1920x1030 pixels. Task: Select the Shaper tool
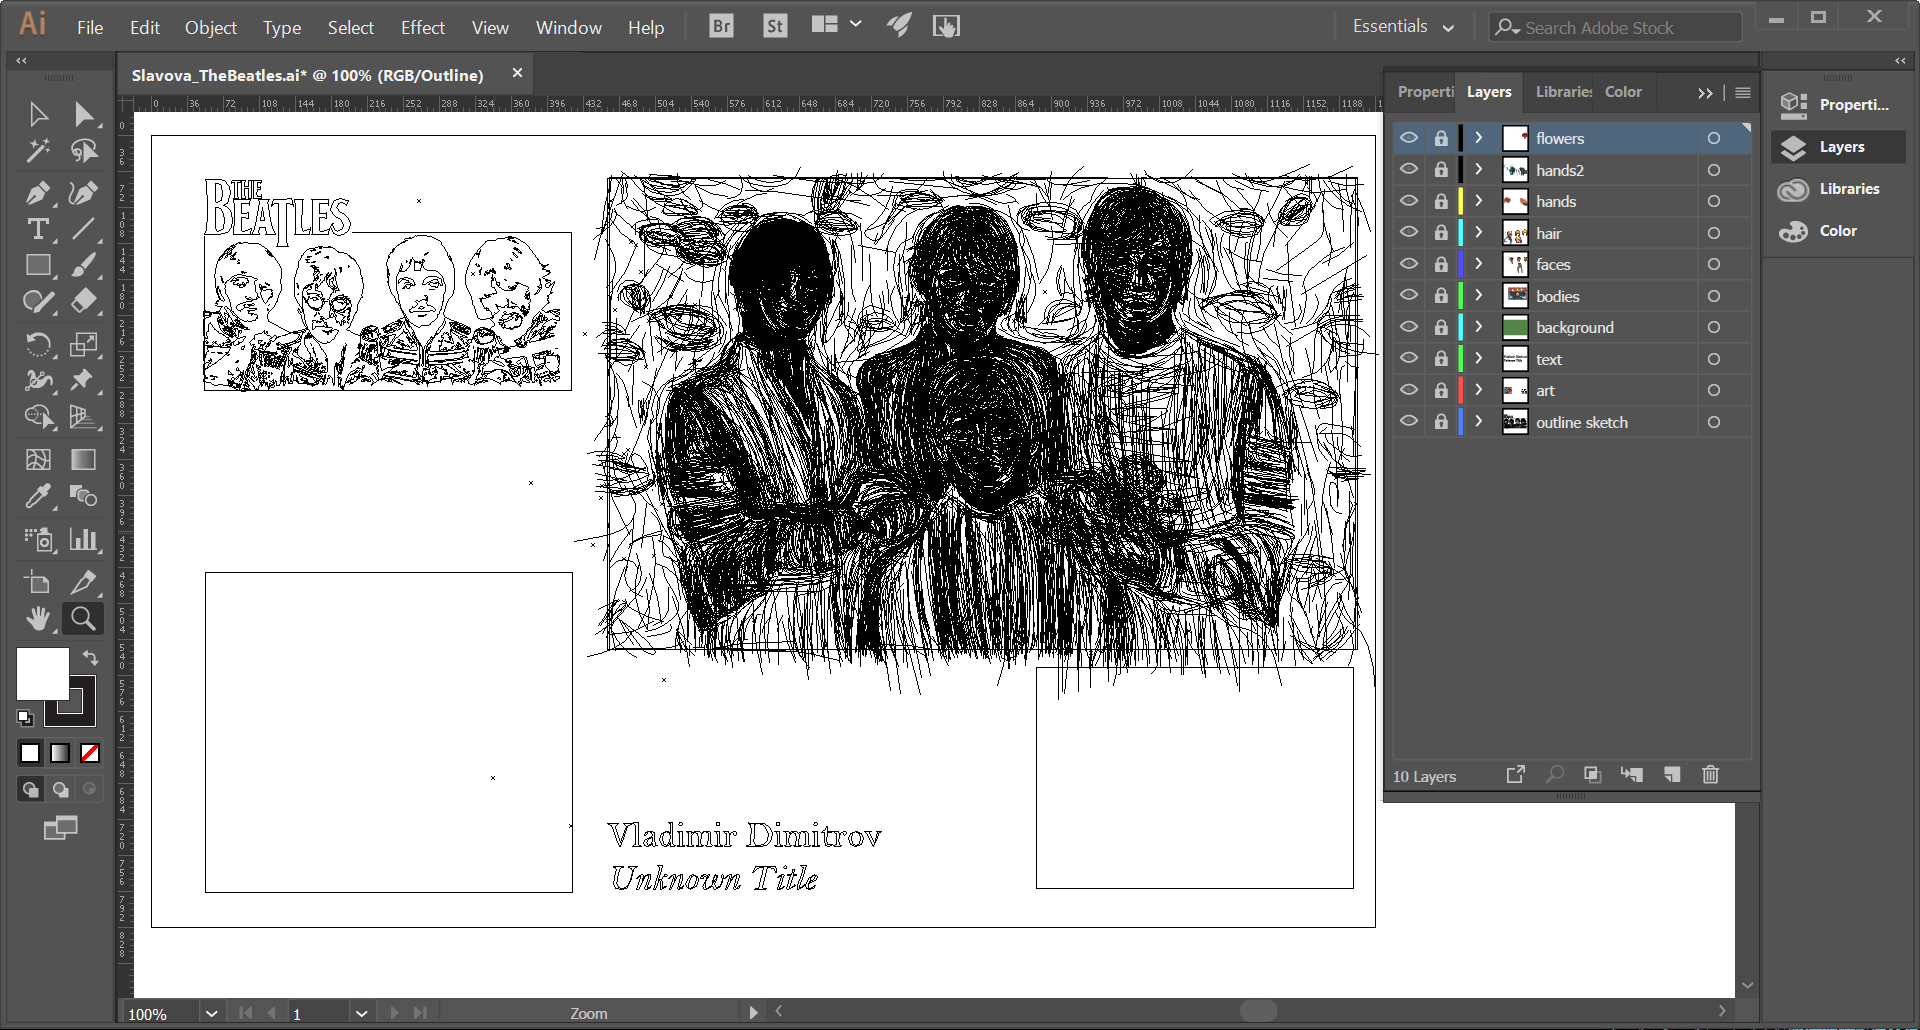[x=38, y=301]
